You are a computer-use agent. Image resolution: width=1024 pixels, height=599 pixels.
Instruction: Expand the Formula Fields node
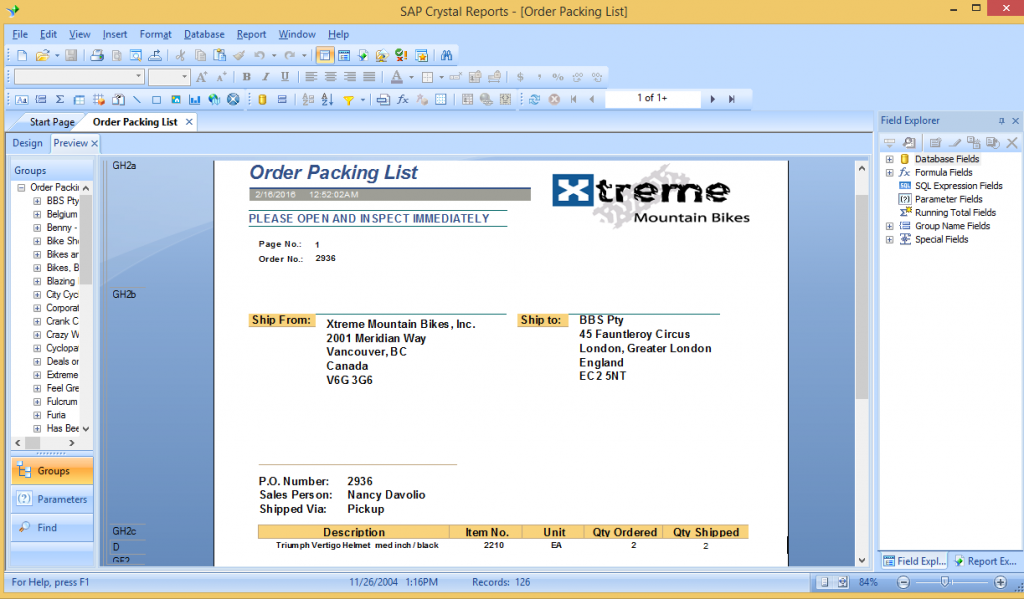point(889,172)
